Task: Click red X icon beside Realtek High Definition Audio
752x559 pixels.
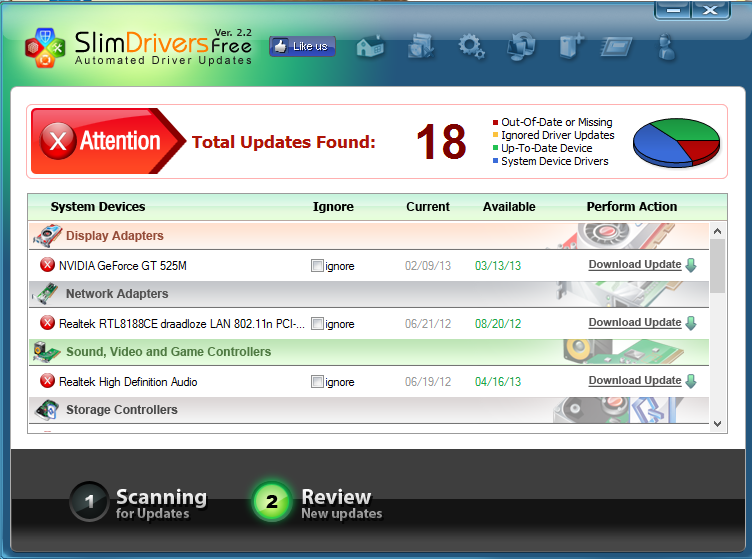Action: point(47,381)
